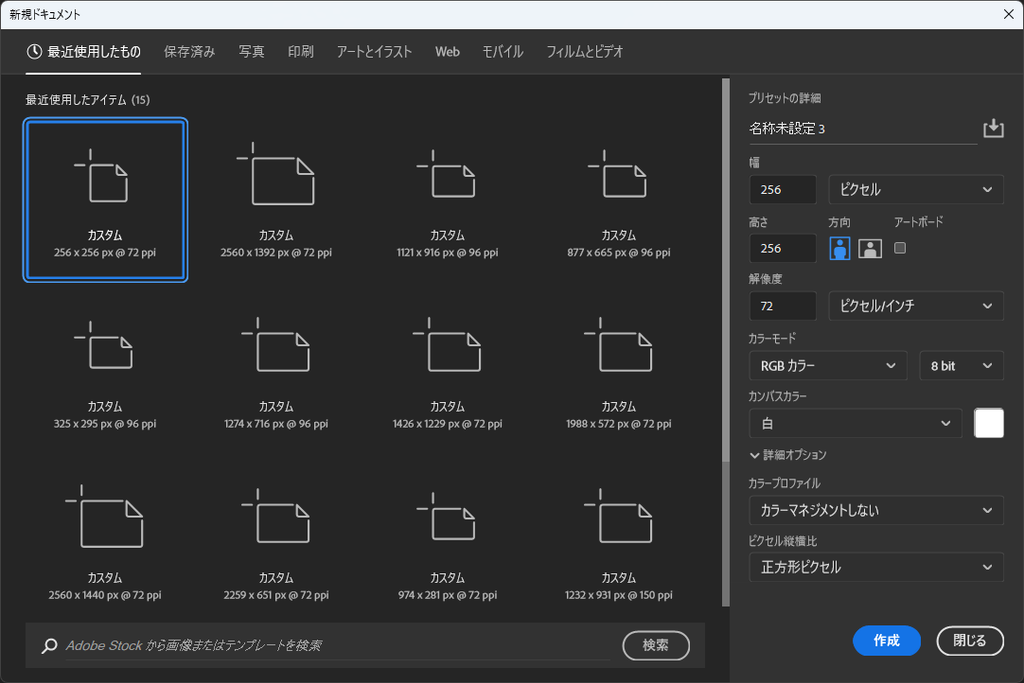Click the 閉じる button
Image resolution: width=1024 pixels, height=683 pixels.
click(x=970, y=641)
